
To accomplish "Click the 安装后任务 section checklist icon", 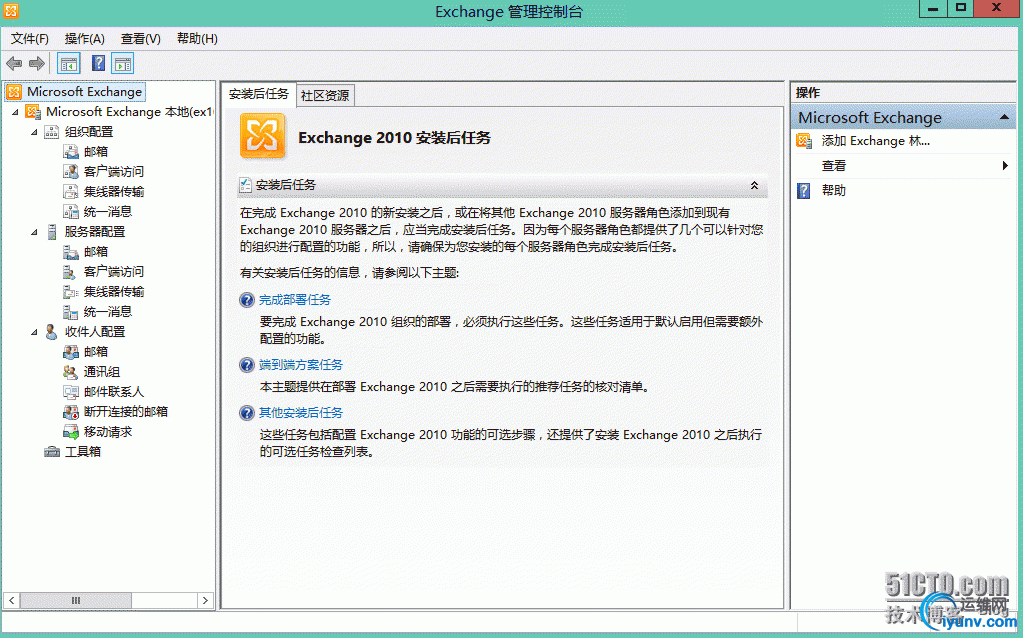I will tap(245, 185).
